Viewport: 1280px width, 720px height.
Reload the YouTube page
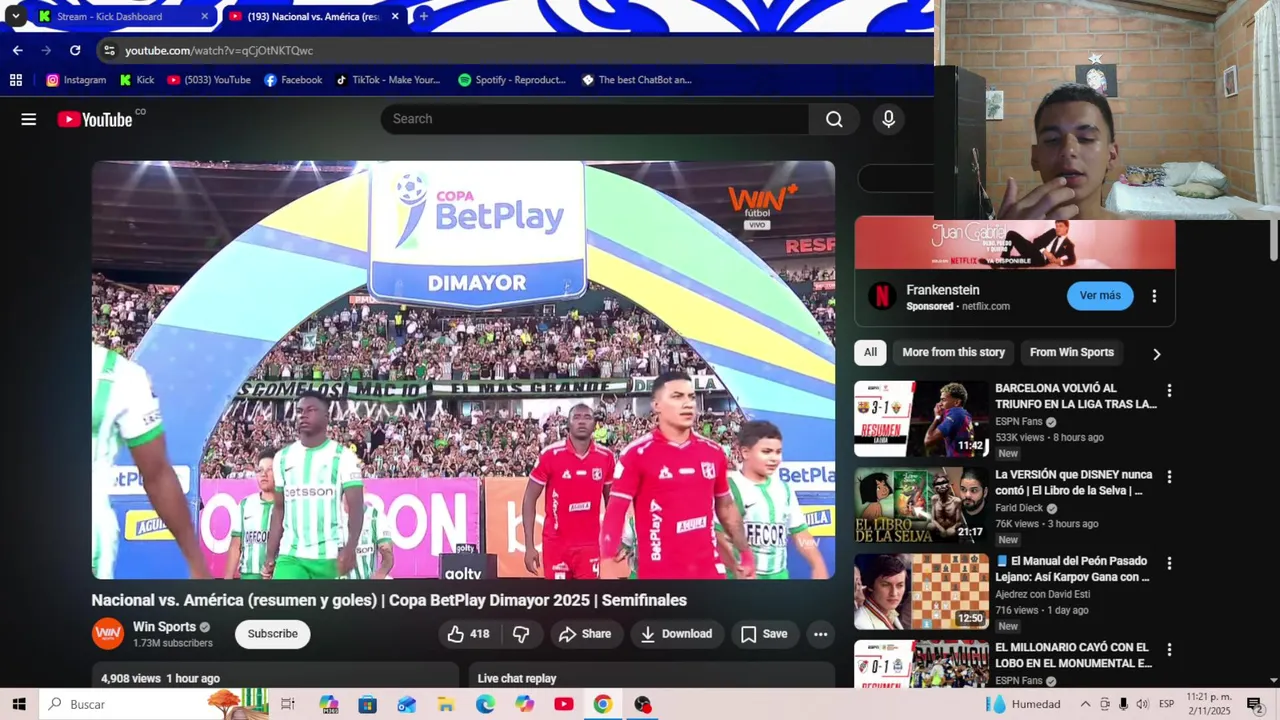pos(75,50)
